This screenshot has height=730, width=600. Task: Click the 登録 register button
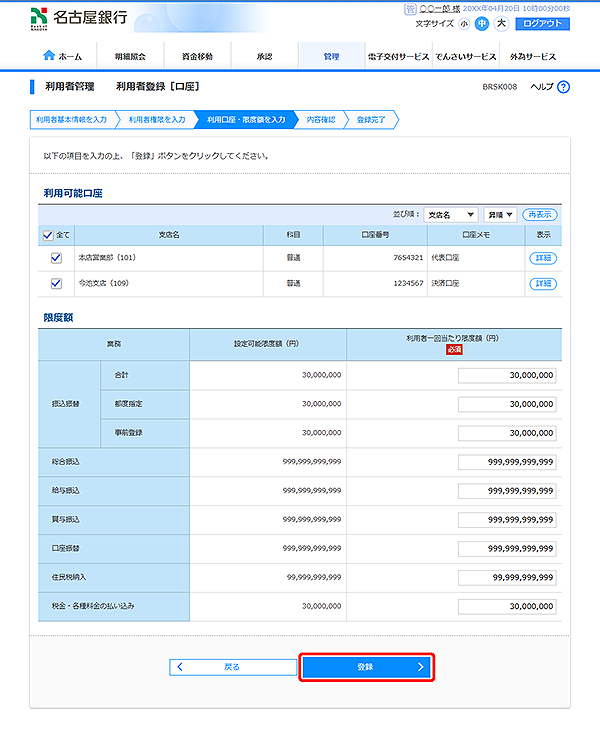(x=366, y=667)
